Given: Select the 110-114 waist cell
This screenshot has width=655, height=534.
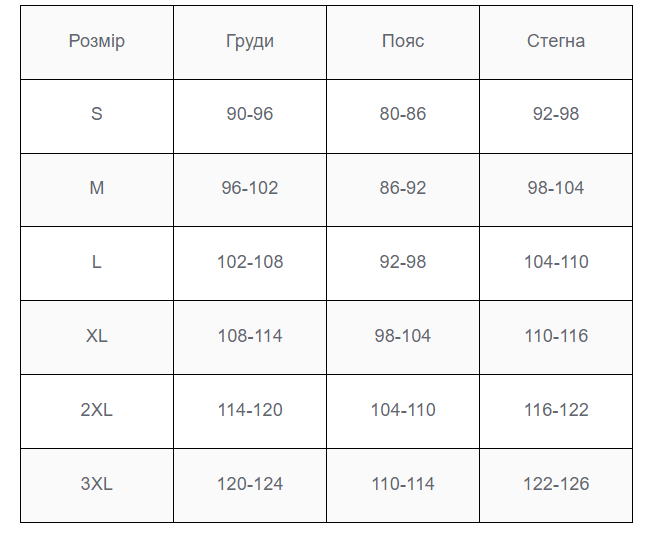Looking at the screenshot, I should coord(403,486).
